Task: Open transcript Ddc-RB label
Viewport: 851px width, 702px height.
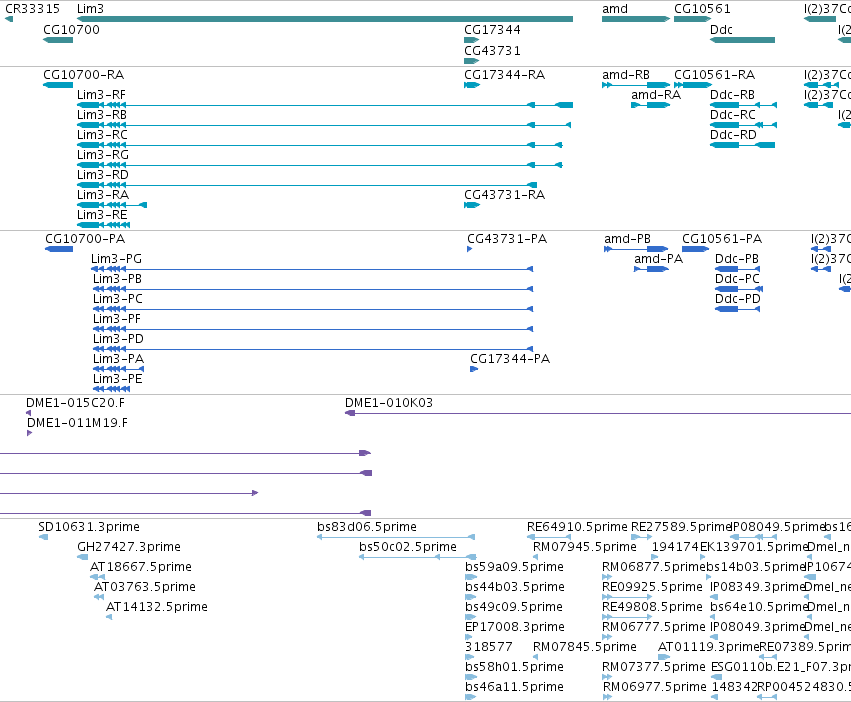Action: [733, 94]
